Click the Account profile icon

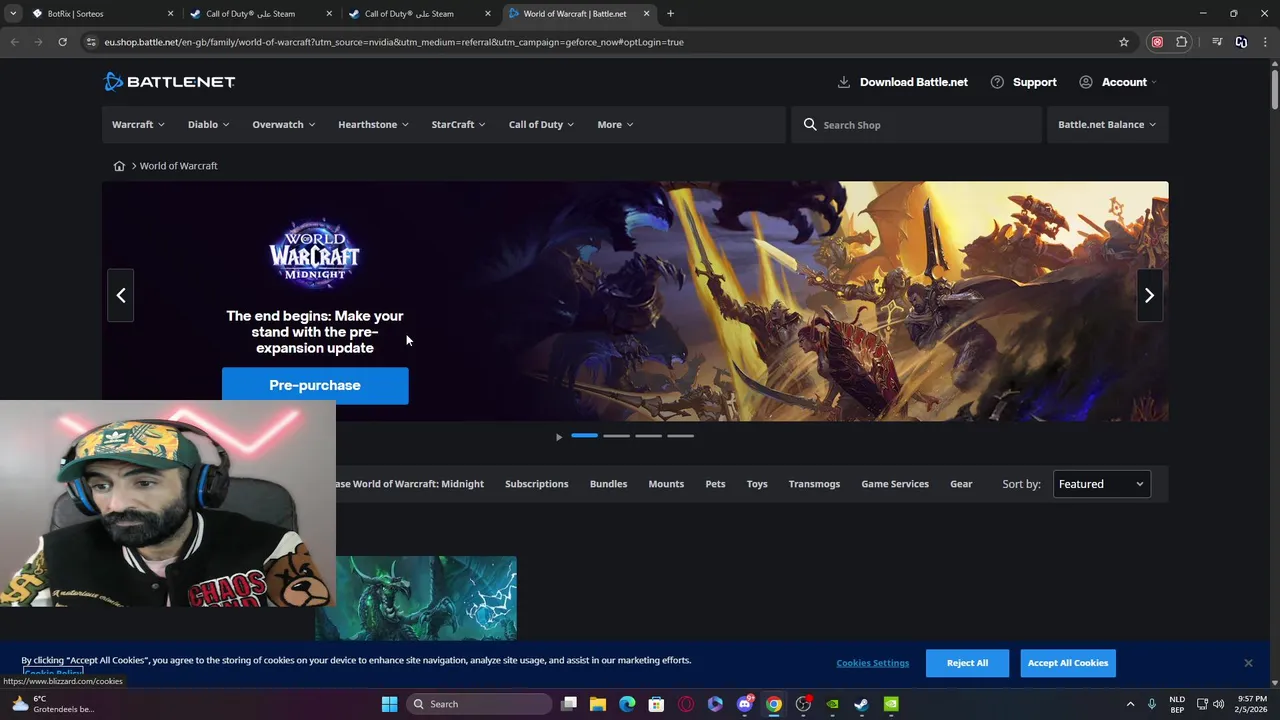(x=1086, y=82)
